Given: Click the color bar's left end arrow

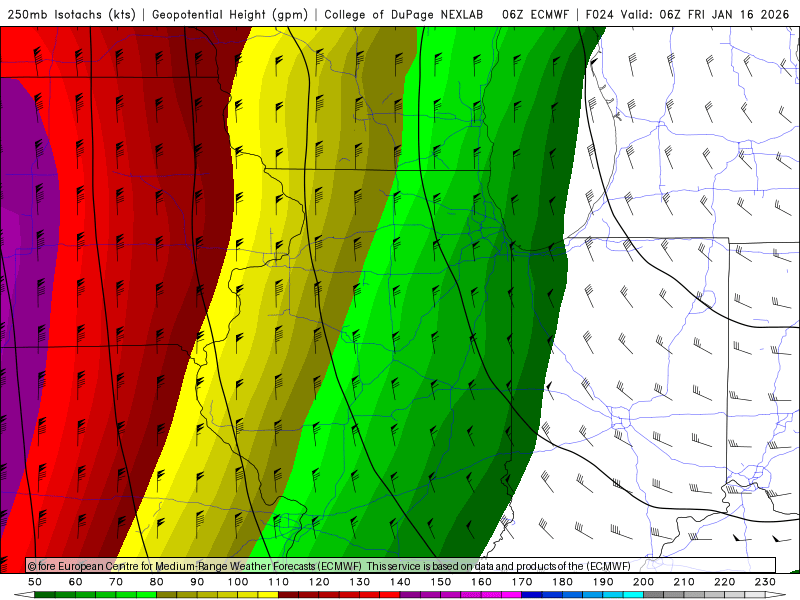Looking at the screenshot, I should (x=24, y=595).
